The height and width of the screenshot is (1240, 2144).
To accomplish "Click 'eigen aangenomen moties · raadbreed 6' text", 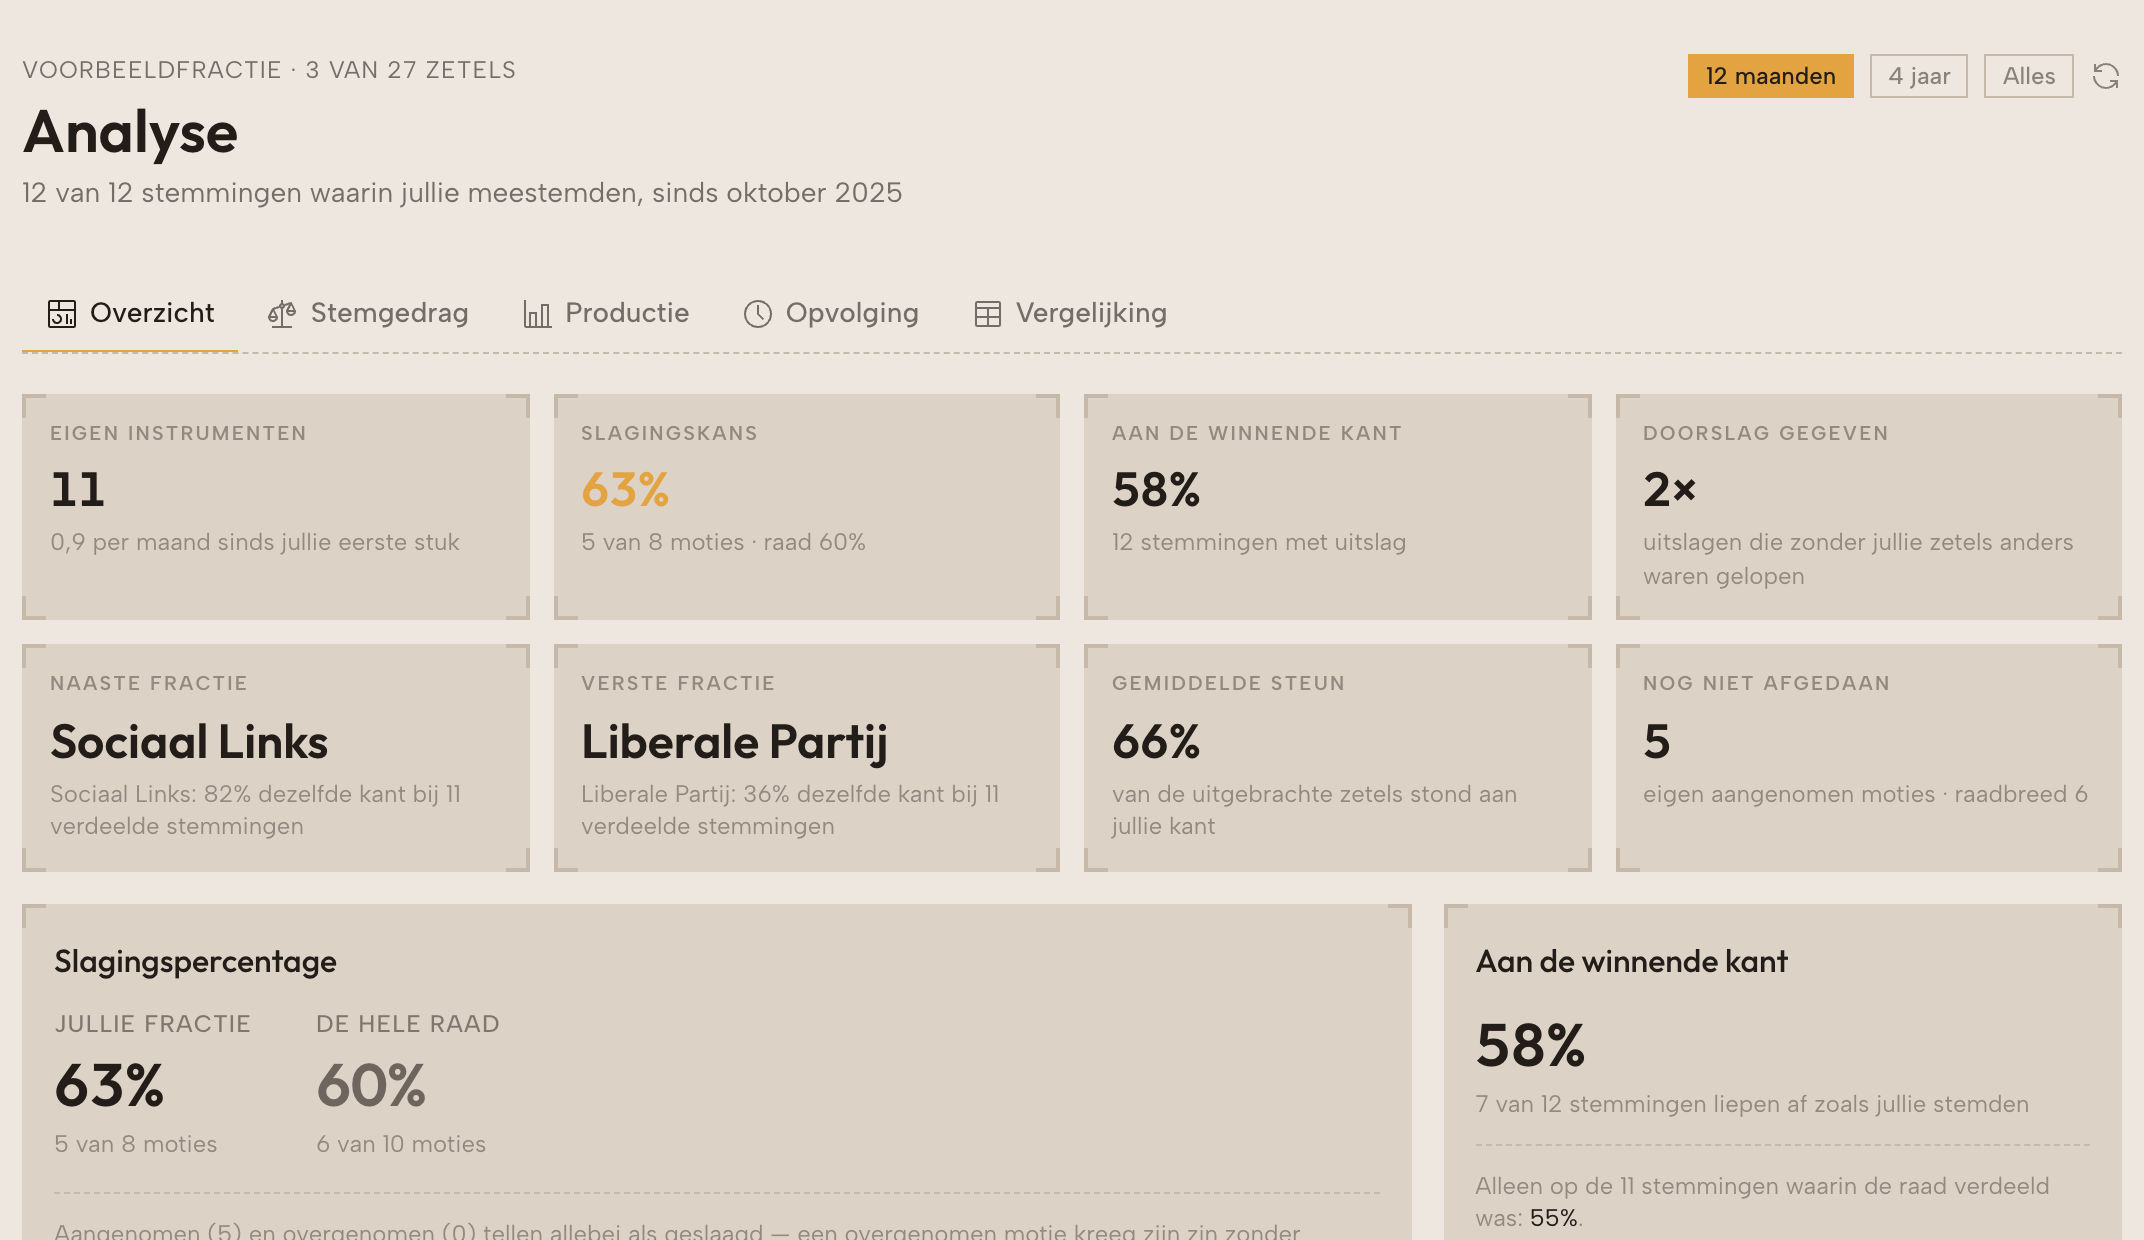I will coord(1865,794).
